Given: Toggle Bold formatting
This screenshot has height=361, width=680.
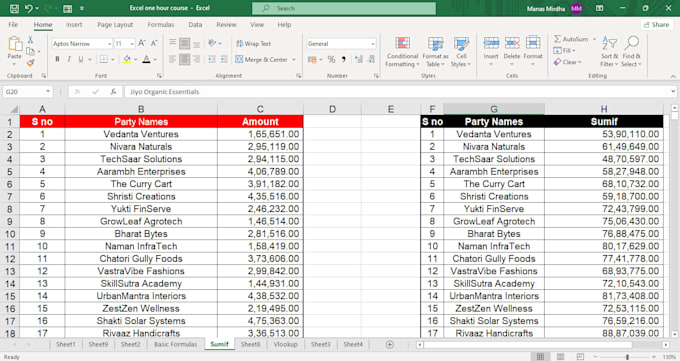Looking at the screenshot, I should click(57, 59).
